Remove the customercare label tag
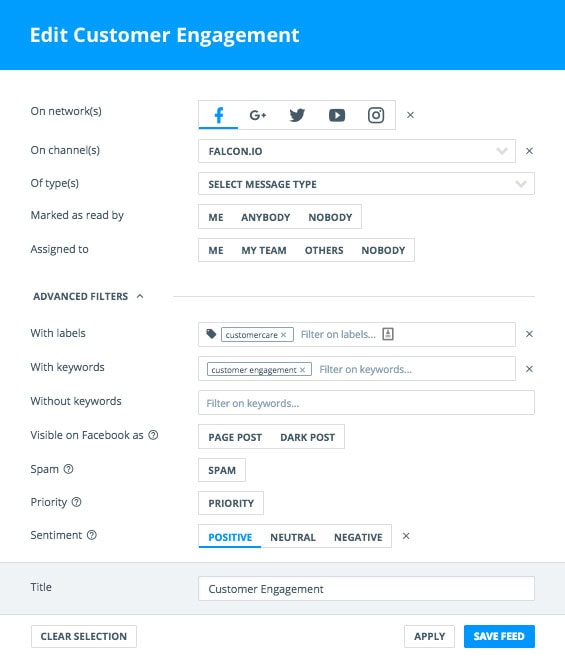The image size is (565, 658). [284, 335]
